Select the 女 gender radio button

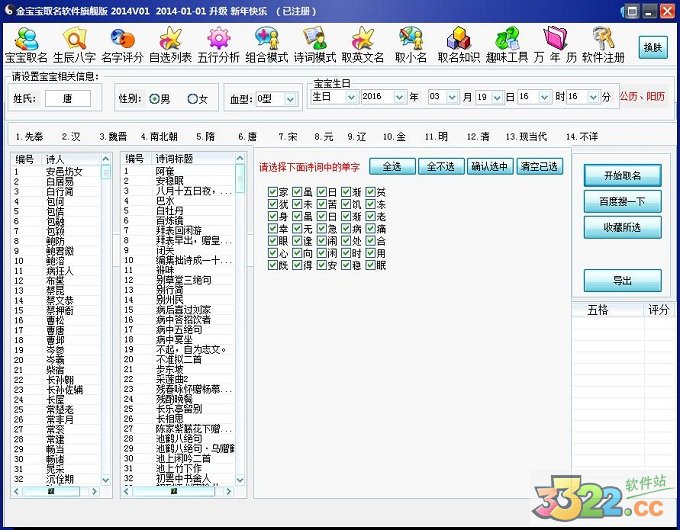193,99
